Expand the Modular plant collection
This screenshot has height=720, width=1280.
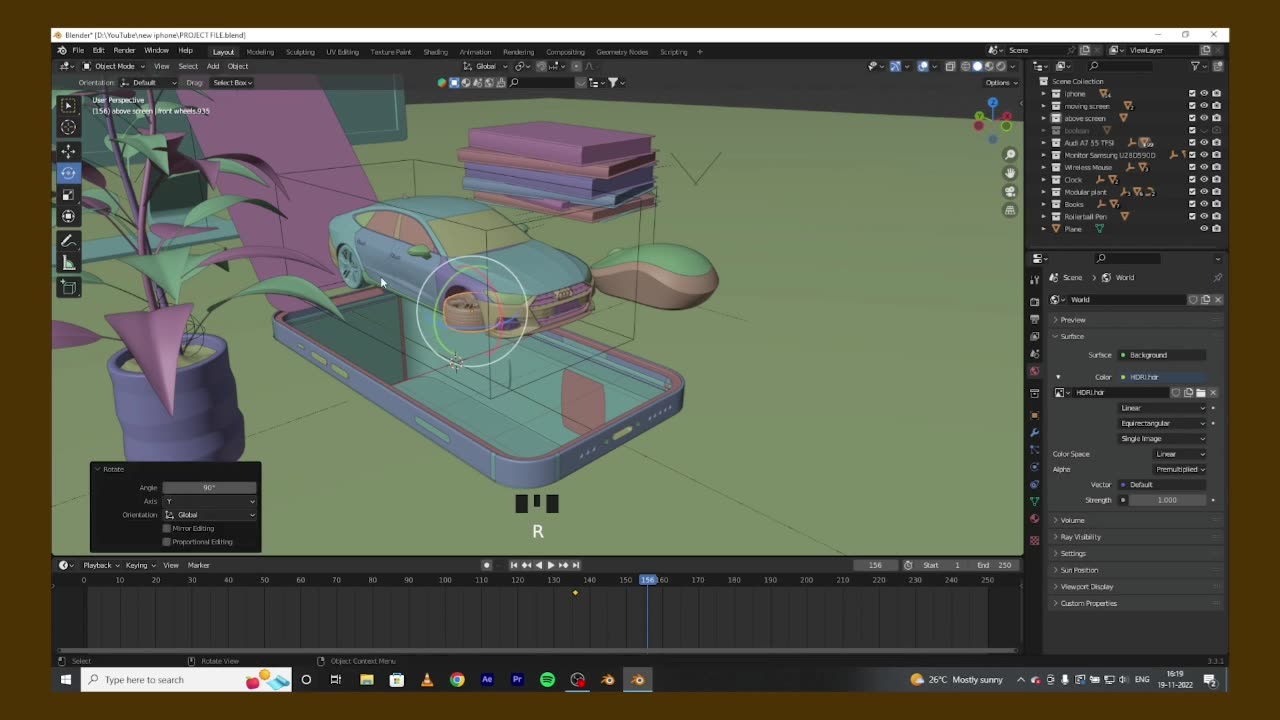click(x=1044, y=192)
